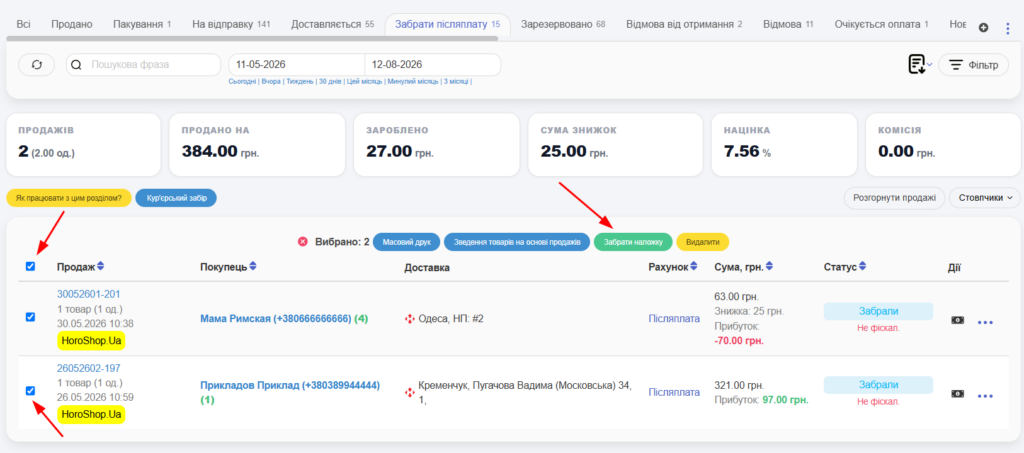Click Післяплата link for Мама Римская
The image size is (1024, 453).
pyautogui.click(x=674, y=319)
